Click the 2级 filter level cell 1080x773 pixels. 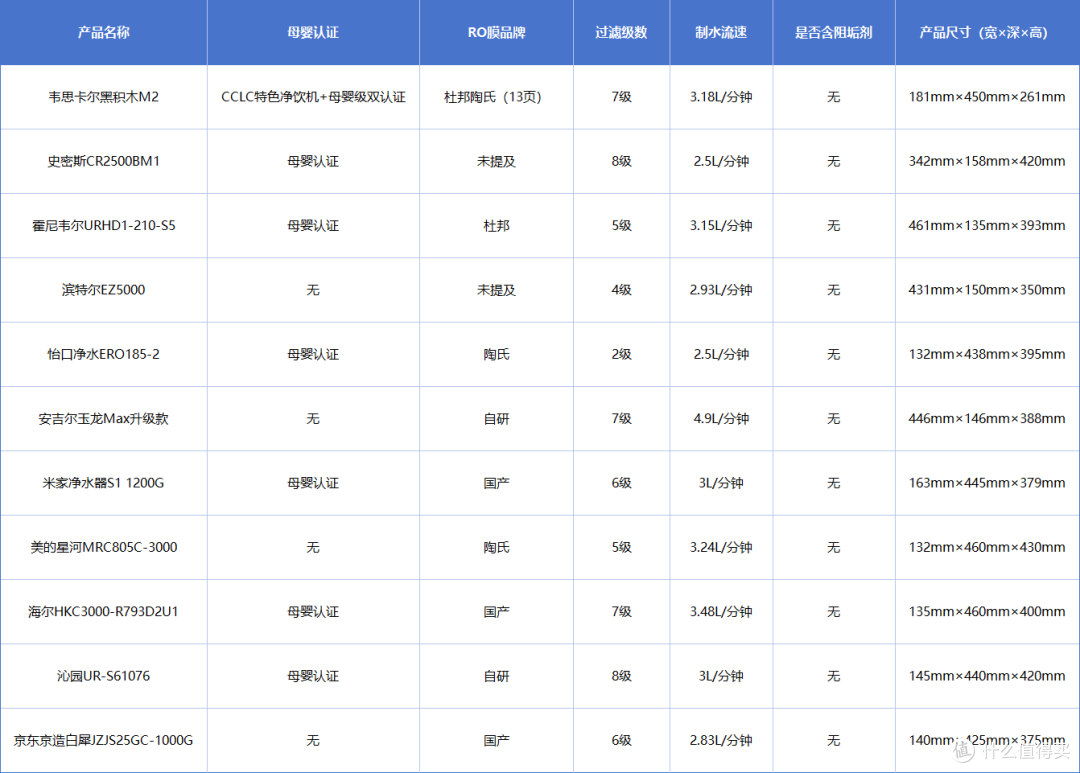[x=621, y=354]
